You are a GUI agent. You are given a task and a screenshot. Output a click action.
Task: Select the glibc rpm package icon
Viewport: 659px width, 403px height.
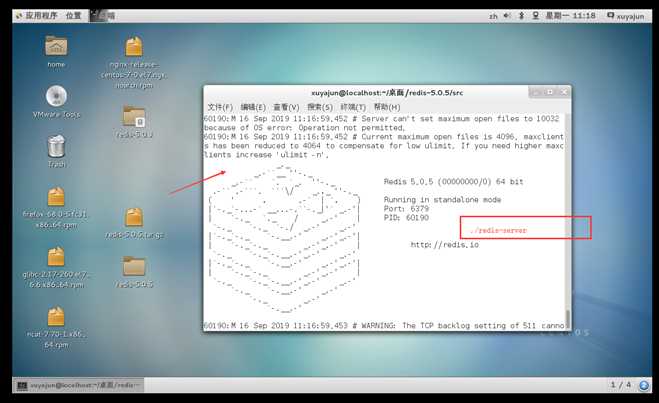coord(56,257)
